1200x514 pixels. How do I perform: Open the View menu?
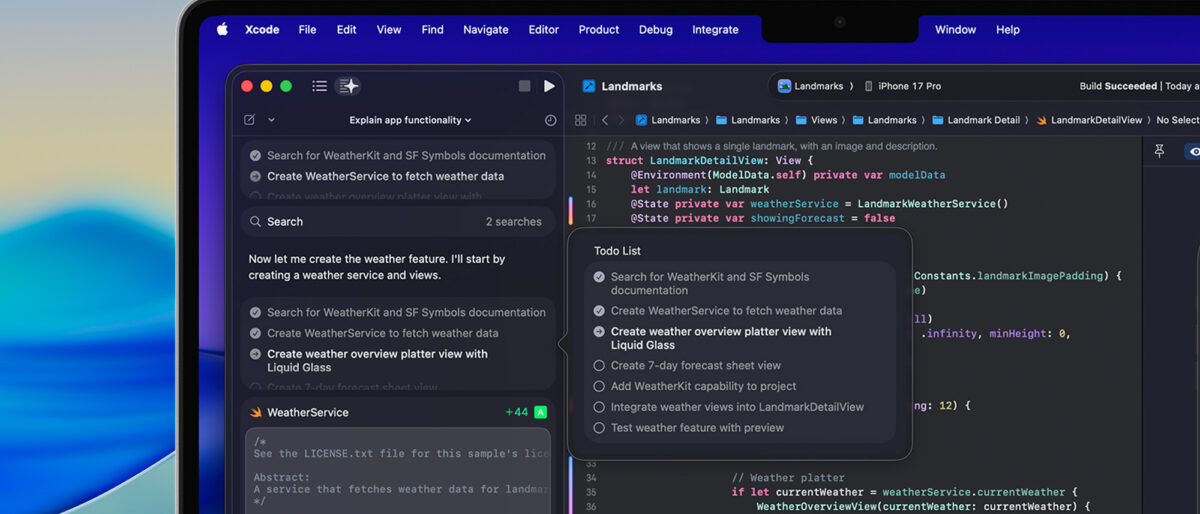click(x=389, y=29)
